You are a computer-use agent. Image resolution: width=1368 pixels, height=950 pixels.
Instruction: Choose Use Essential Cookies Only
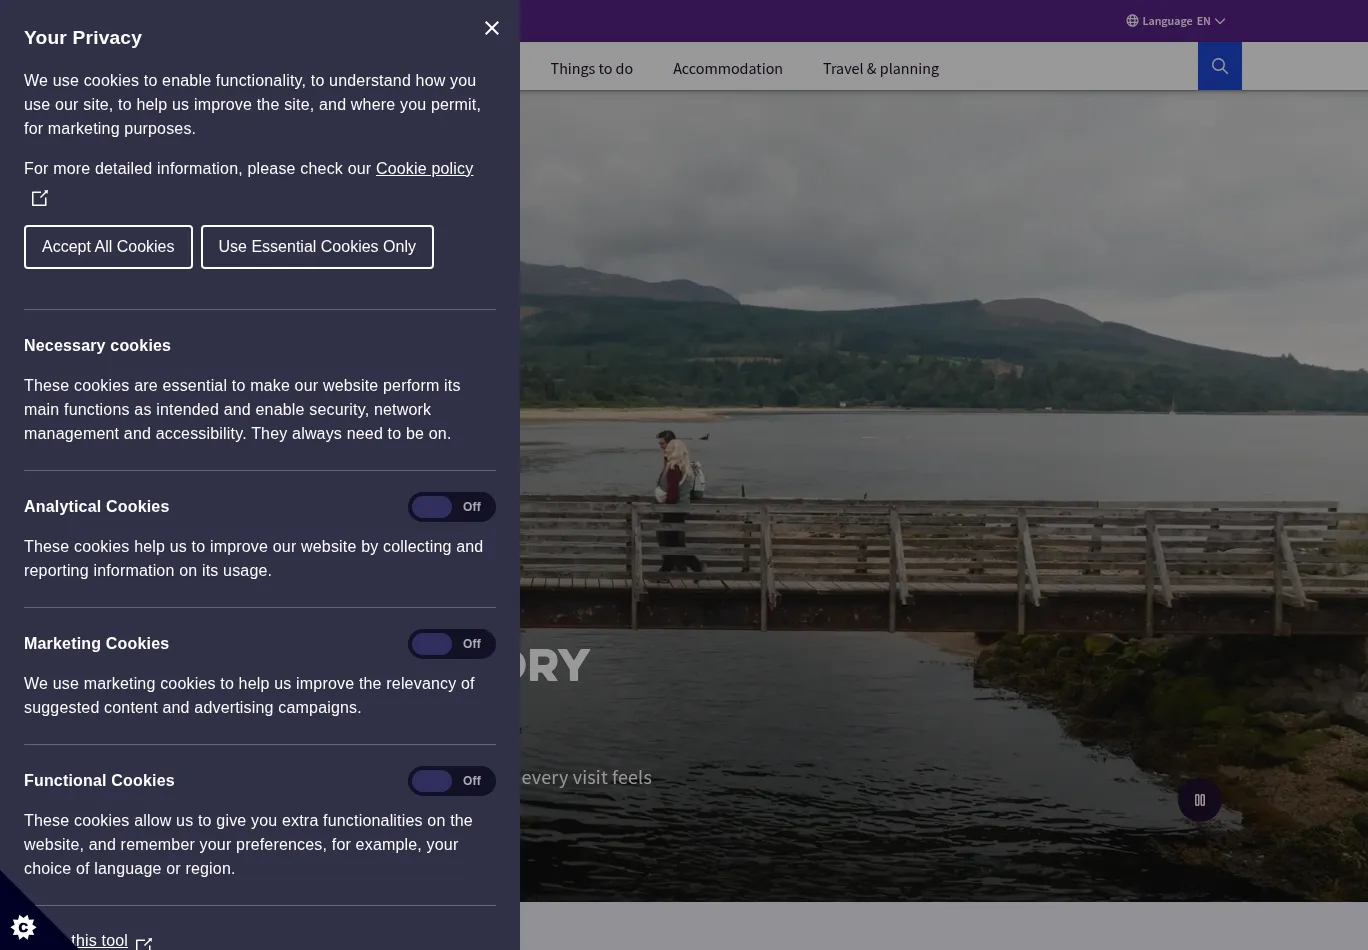(317, 247)
